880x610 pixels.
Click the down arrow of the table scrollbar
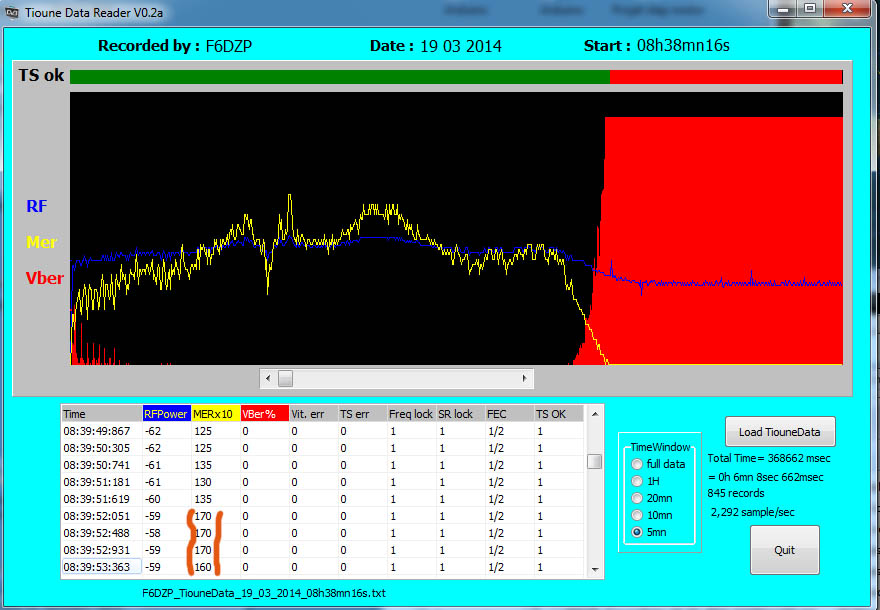594,571
